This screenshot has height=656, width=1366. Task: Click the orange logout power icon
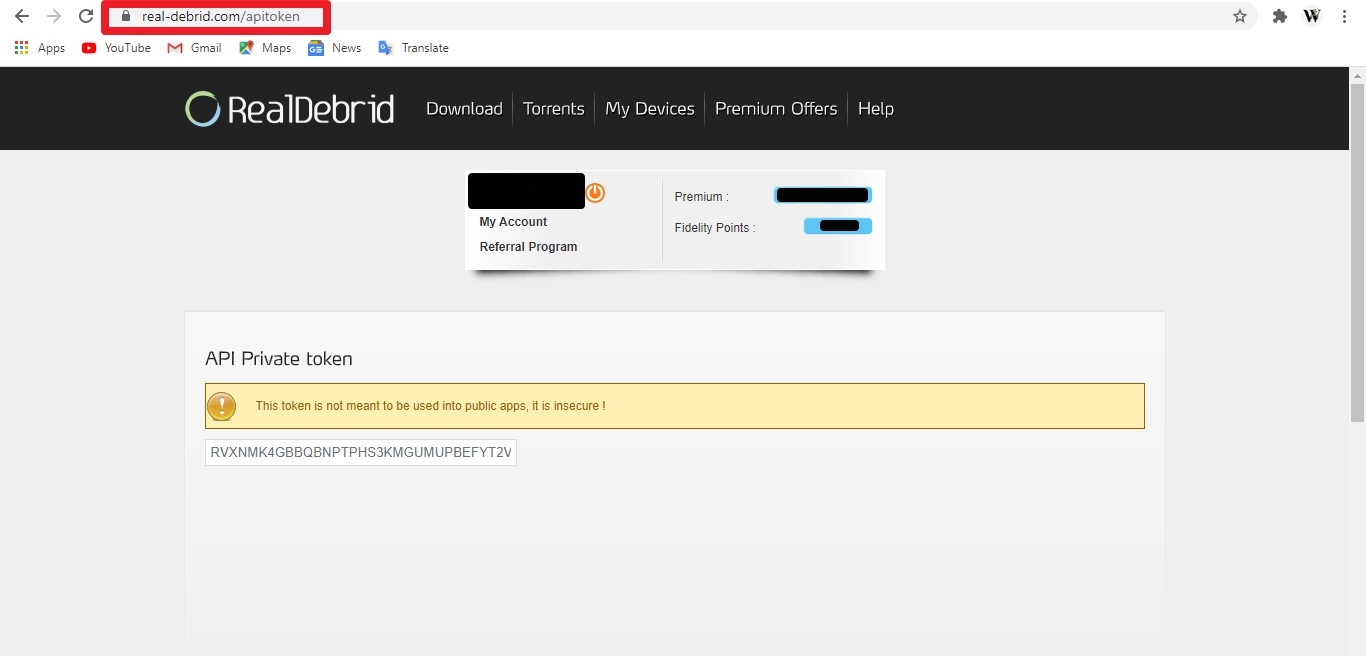595,192
